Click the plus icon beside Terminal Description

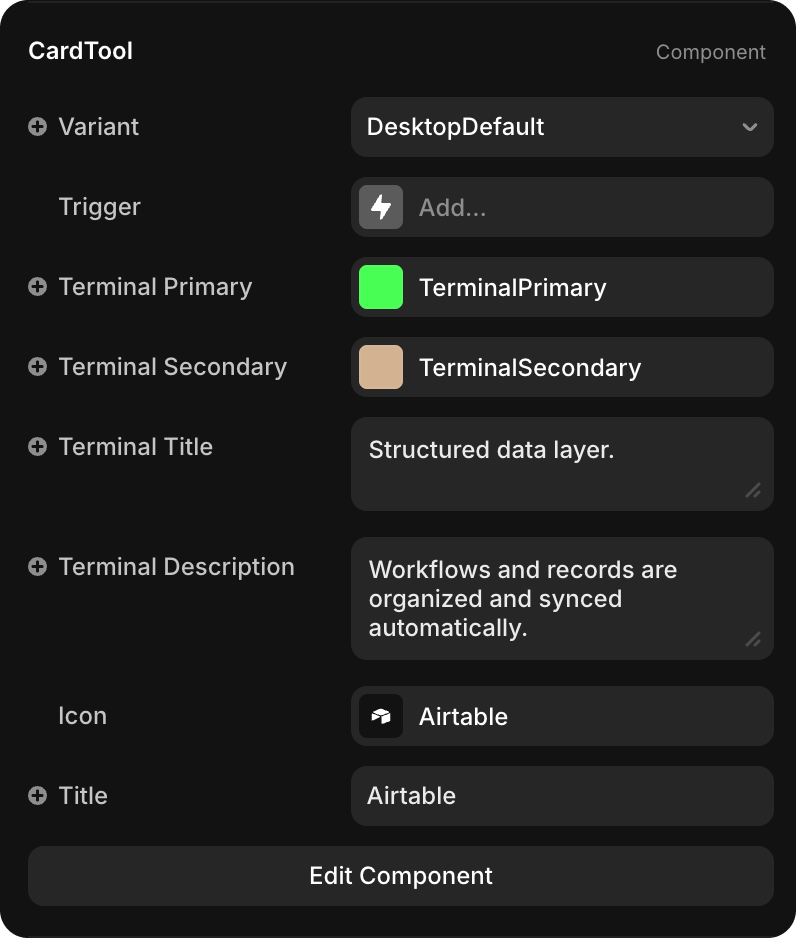pos(37,567)
